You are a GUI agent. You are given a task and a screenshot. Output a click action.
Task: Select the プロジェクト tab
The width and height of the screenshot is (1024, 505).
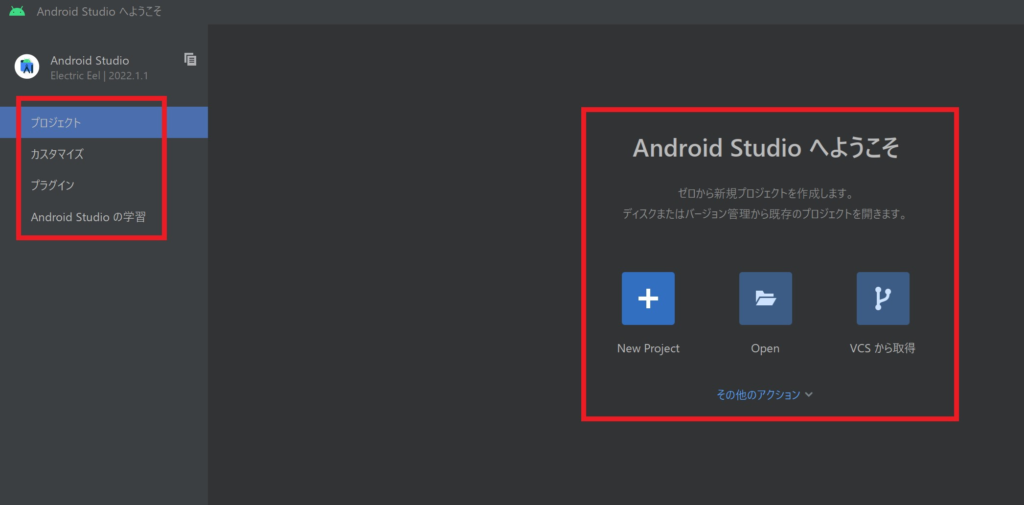point(56,122)
